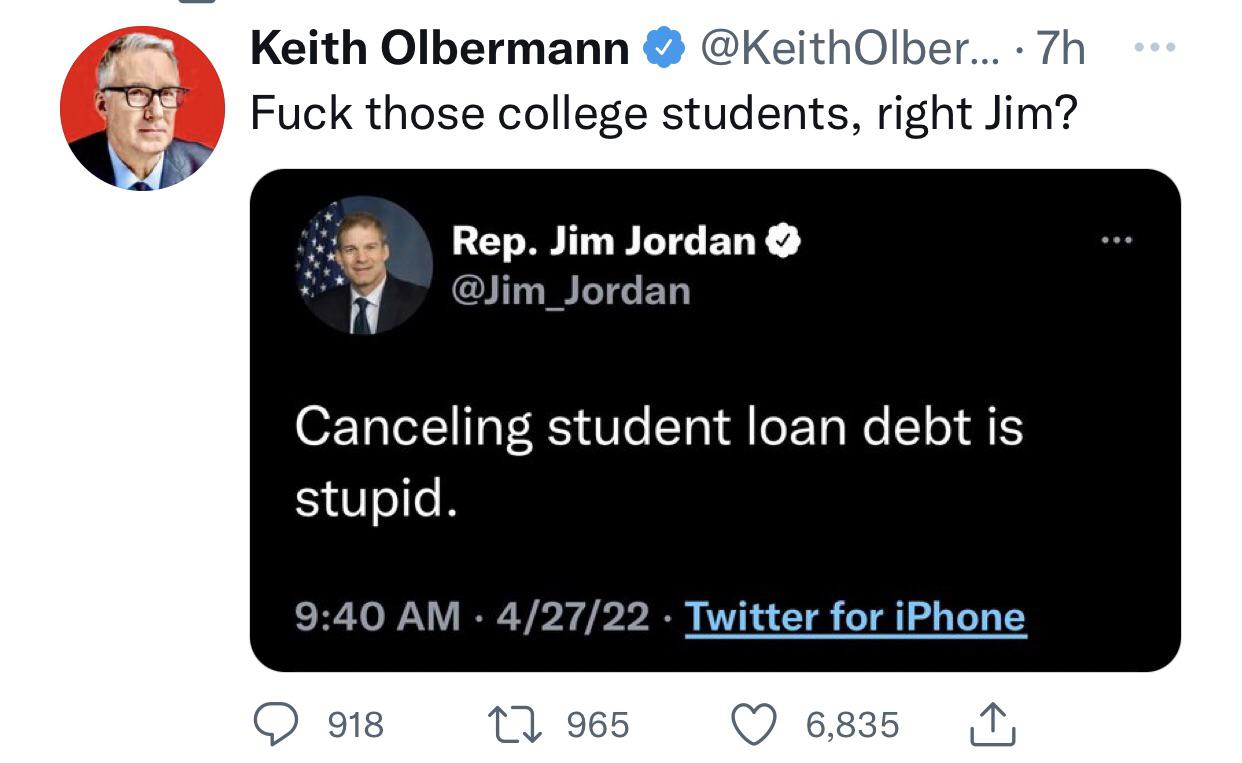The height and width of the screenshot is (763, 1242).
Task: Open three-dot menu inside quoted Jim Jordan tweet
Action: (x=1118, y=240)
